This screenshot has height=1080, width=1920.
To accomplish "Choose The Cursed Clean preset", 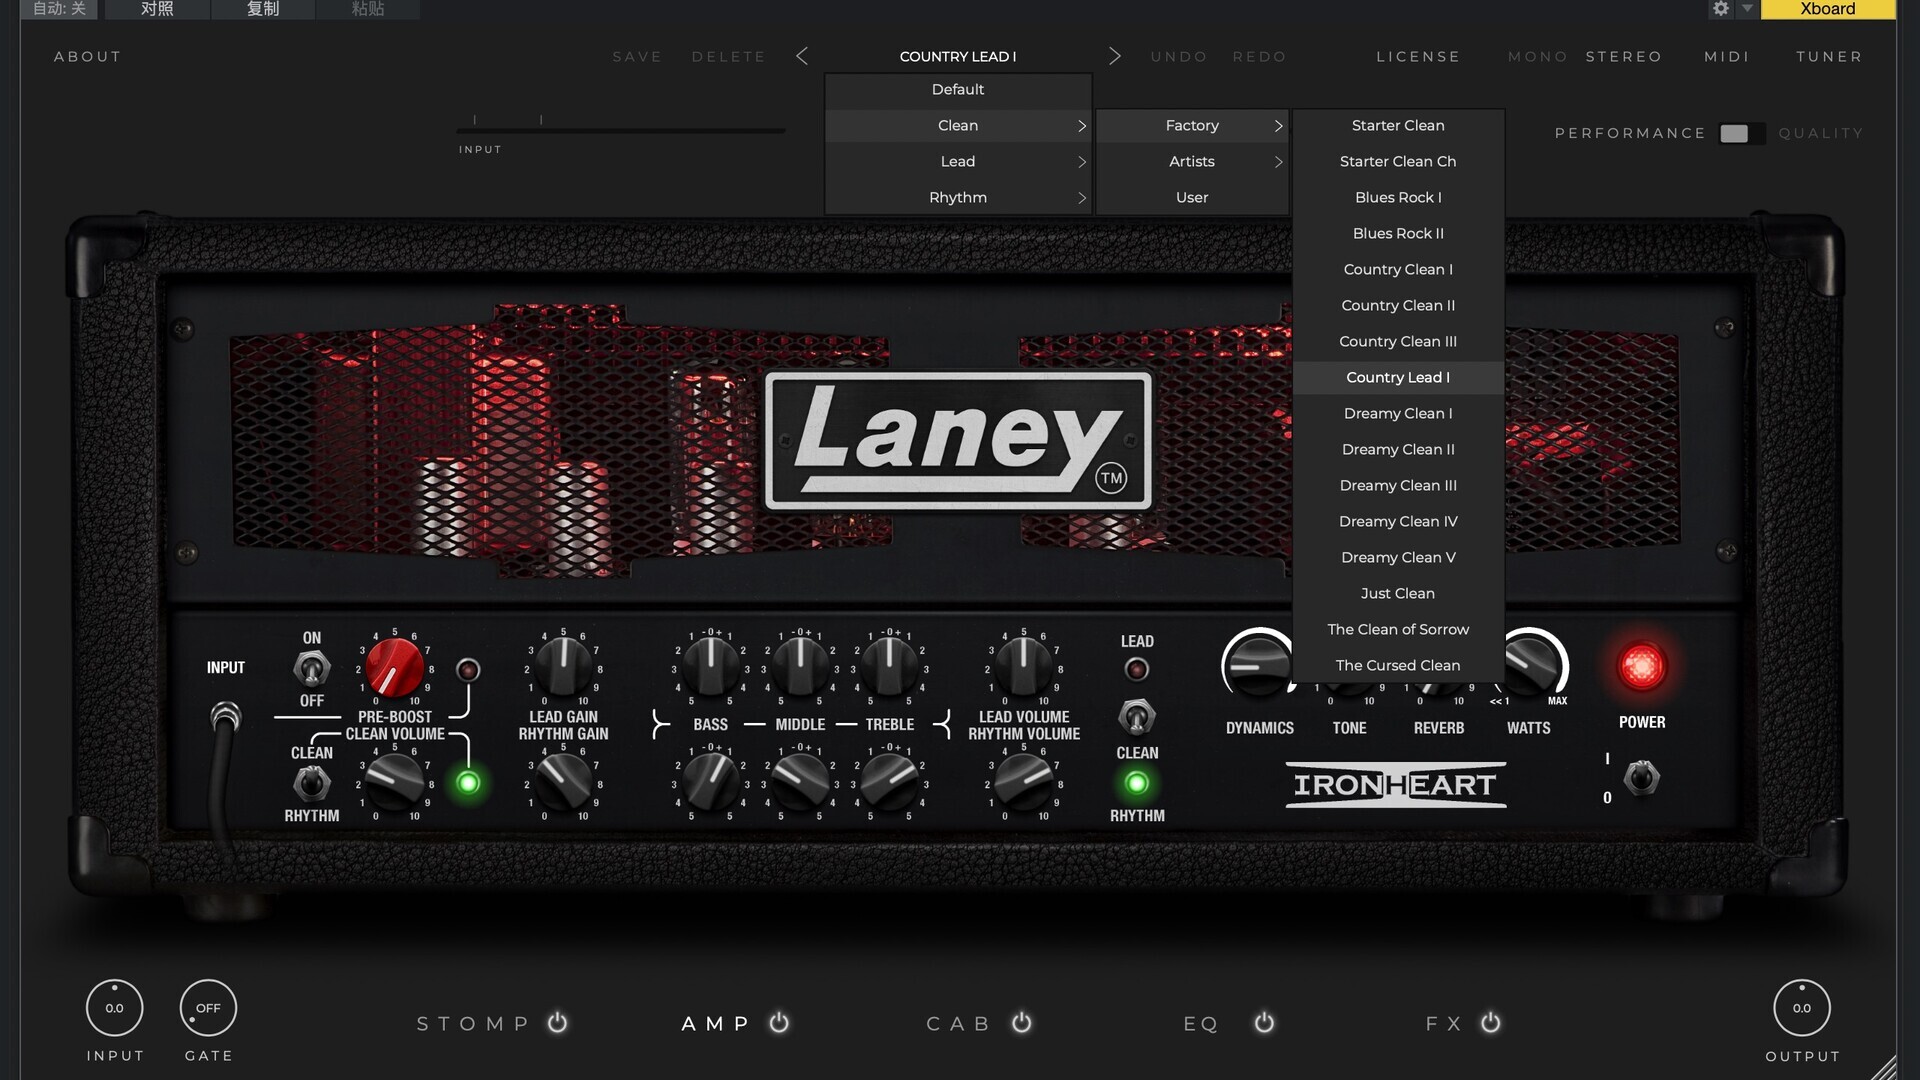I will [x=1398, y=665].
